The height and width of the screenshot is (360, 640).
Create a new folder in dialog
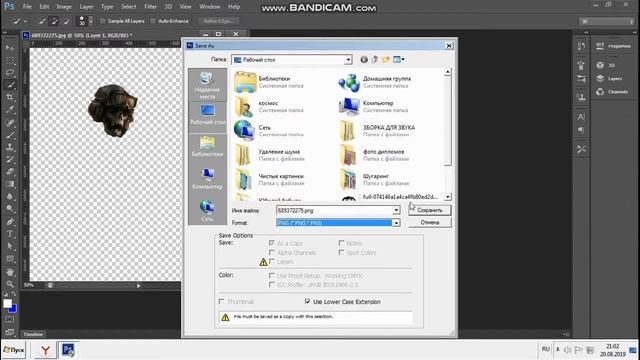pyautogui.click(x=386, y=60)
